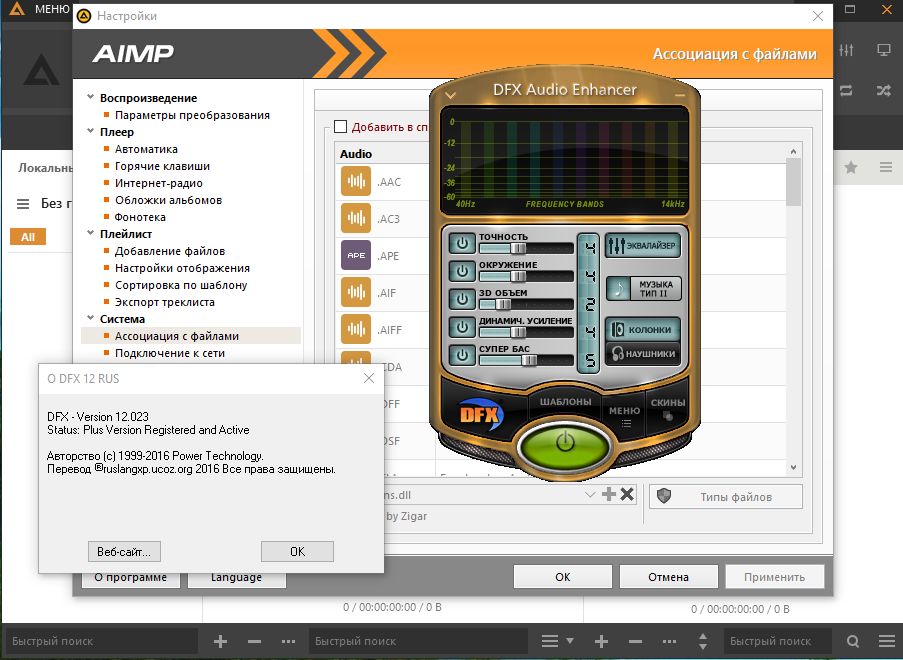Viewport: 903px width, 660px height.
Task: Open the equalizer icon in AIMP main window
Action: [x=846, y=50]
